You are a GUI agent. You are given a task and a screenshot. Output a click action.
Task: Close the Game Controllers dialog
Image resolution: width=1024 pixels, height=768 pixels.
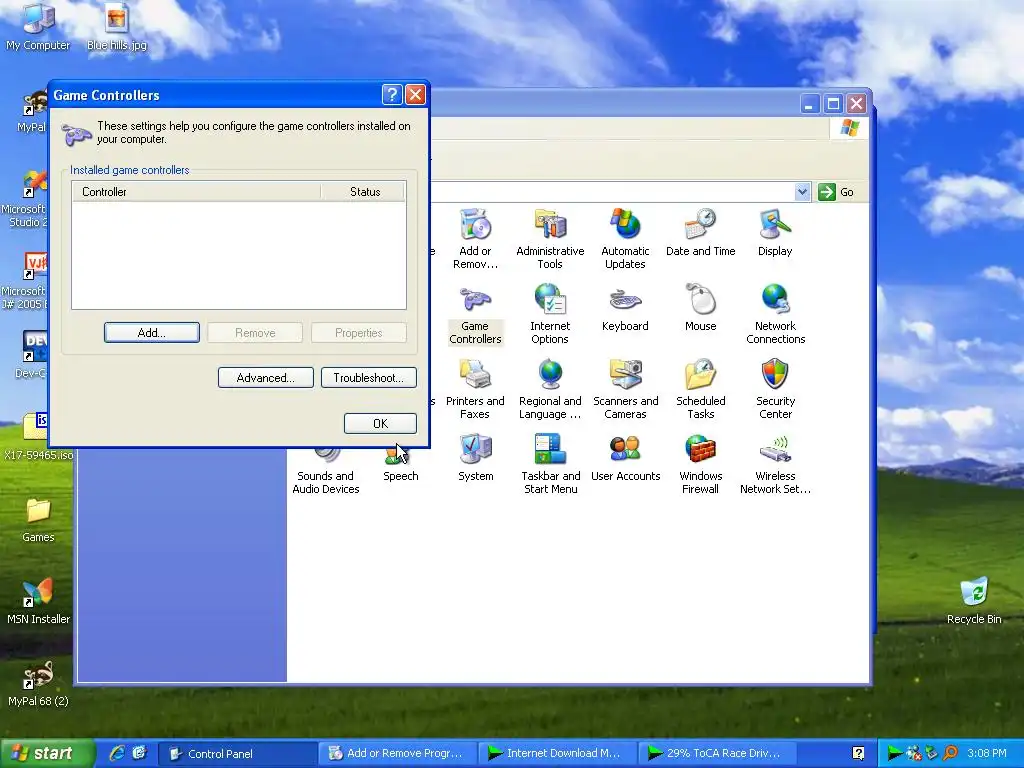click(415, 95)
